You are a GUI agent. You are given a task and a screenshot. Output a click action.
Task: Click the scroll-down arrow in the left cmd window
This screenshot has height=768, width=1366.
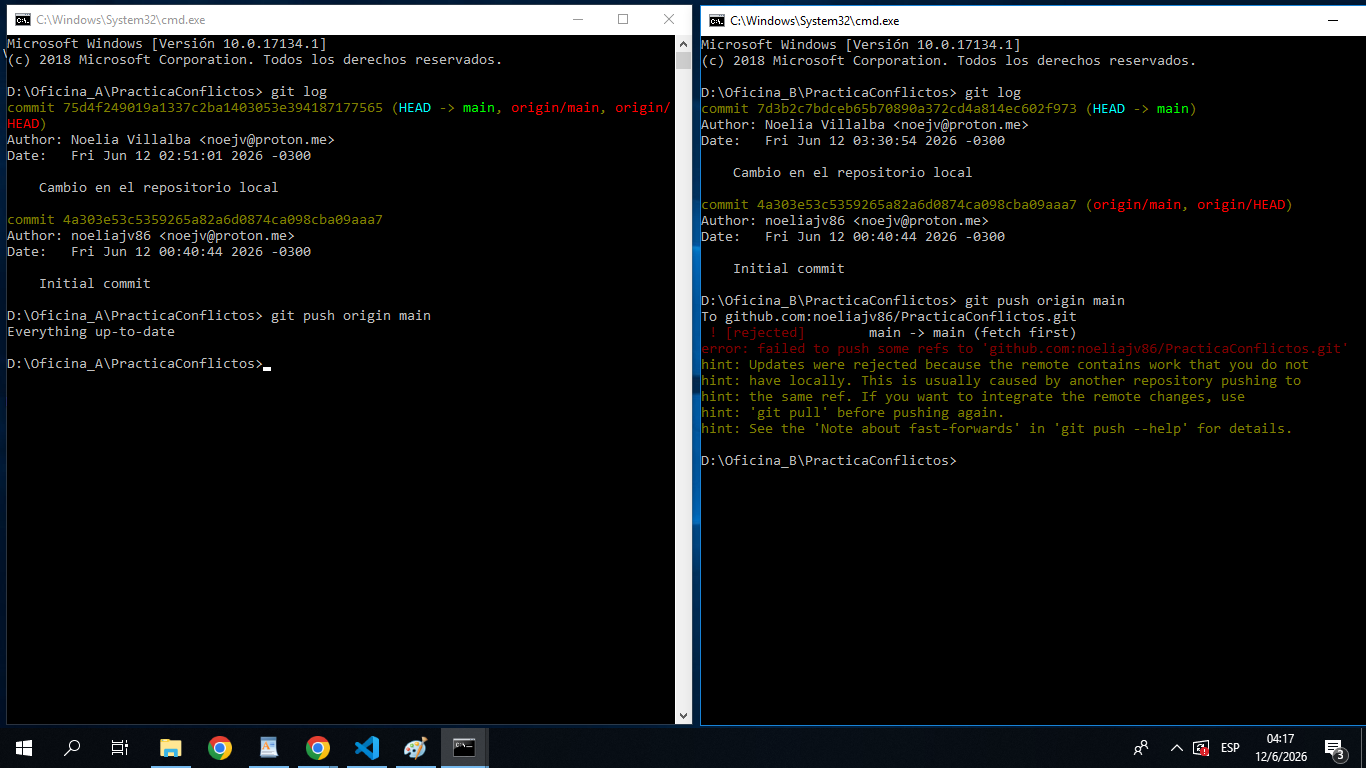point(684,716)
